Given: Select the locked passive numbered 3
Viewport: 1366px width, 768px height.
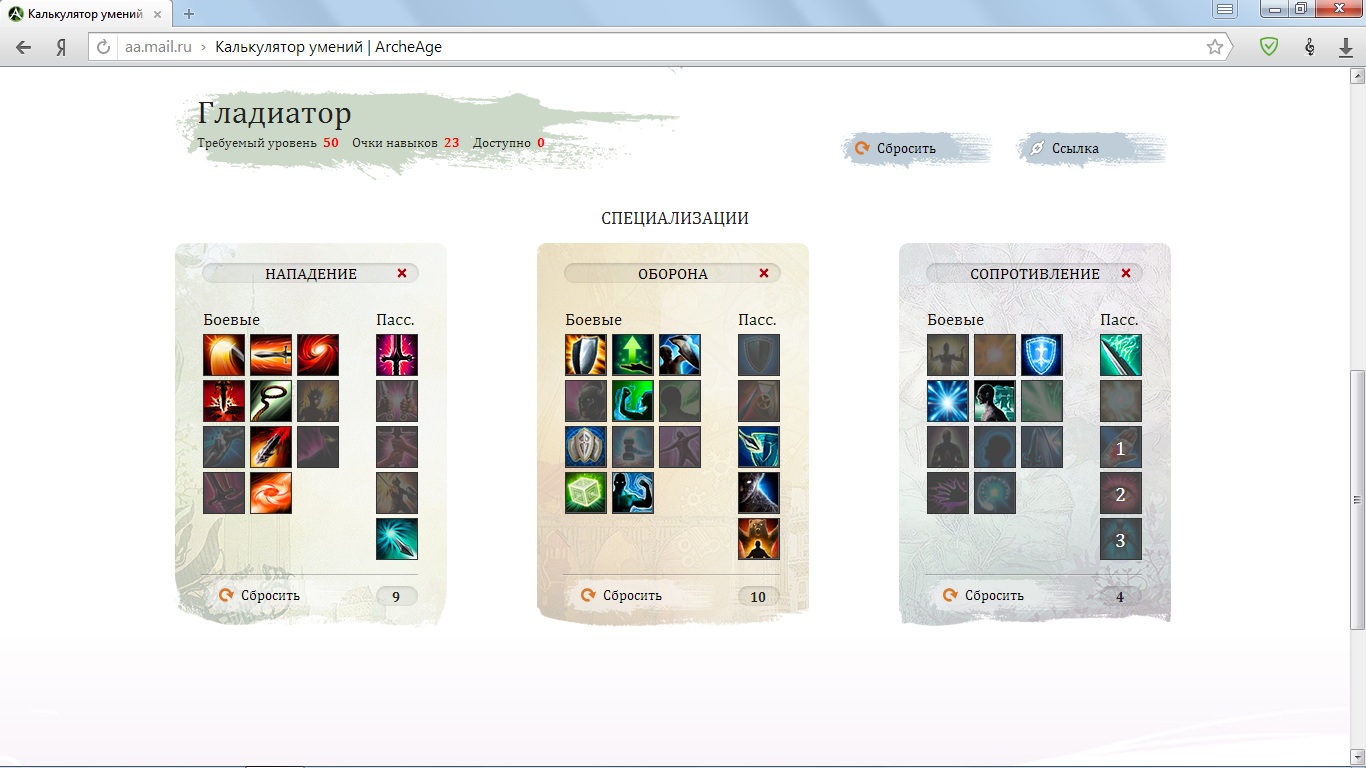Looking at the screenshot, I should pos(1121,539).
